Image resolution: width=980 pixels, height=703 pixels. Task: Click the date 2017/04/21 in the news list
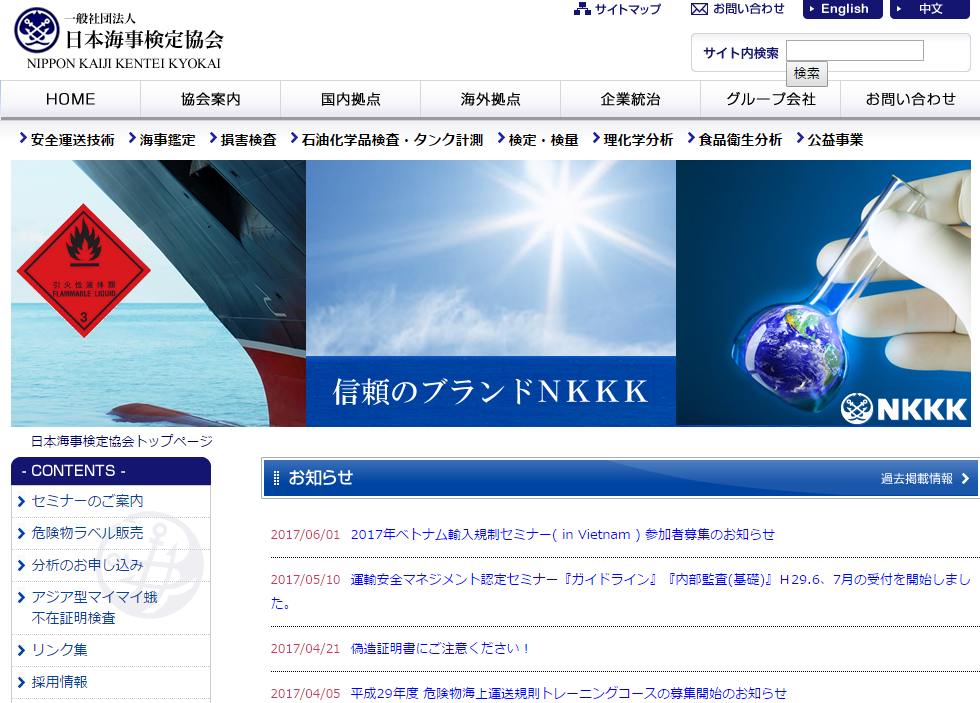tap(305, 649)
